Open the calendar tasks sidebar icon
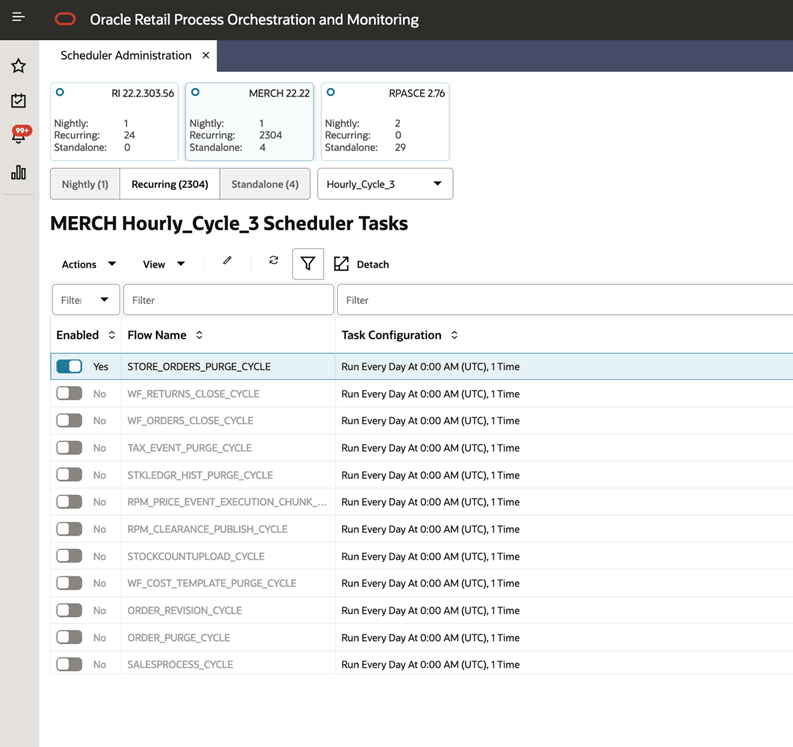This screenshot has height=747, width=793. (x=19, y=101)
